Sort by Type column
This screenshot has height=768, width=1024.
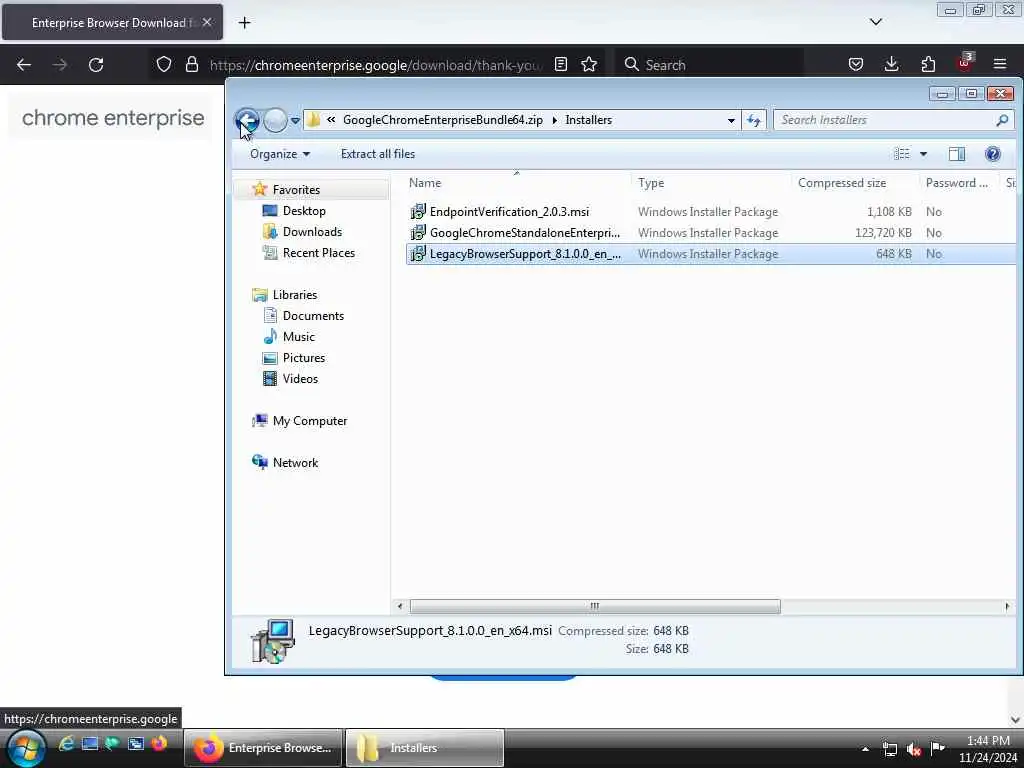click(x=650, y=184)
